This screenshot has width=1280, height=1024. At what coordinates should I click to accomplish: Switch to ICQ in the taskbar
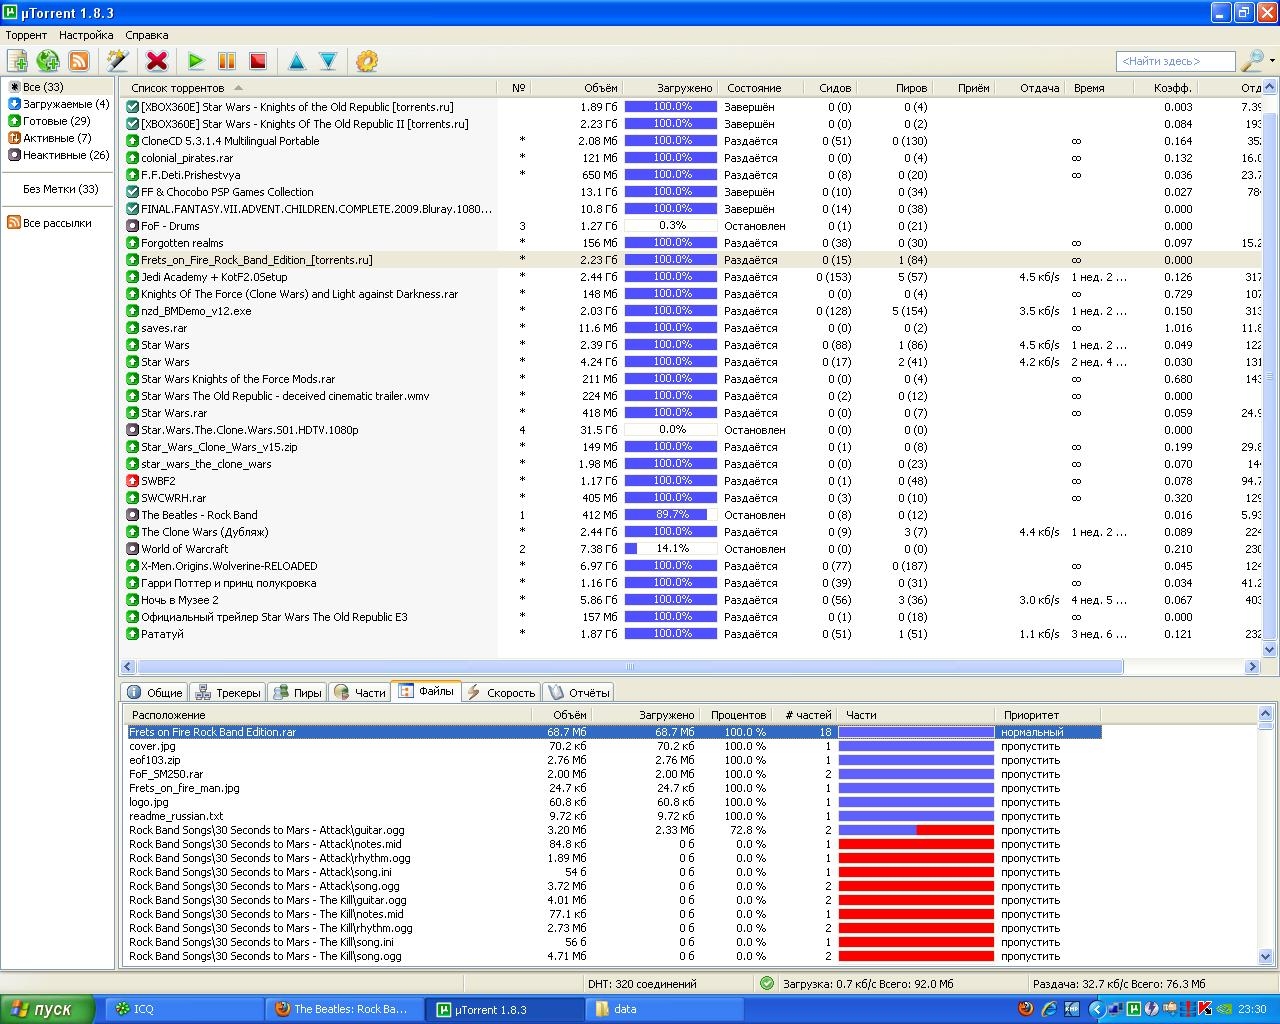coord(184,1009)
